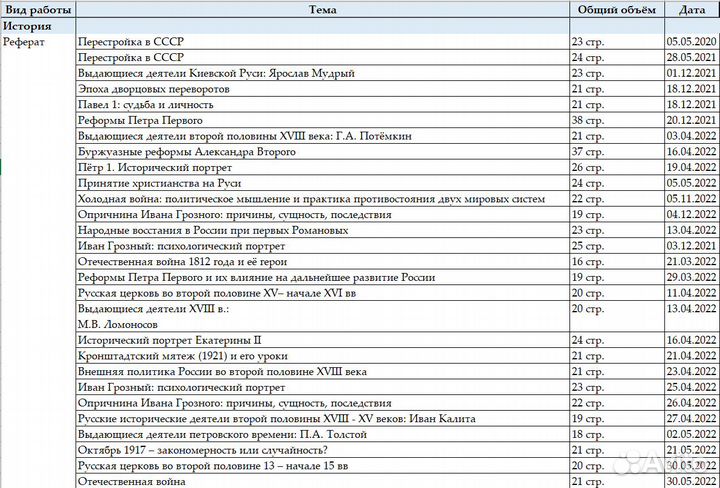Select 'Перестройка в СССР' dated 05.05.2020
Viewport: 720px width, 488px height.
(322, 42)
